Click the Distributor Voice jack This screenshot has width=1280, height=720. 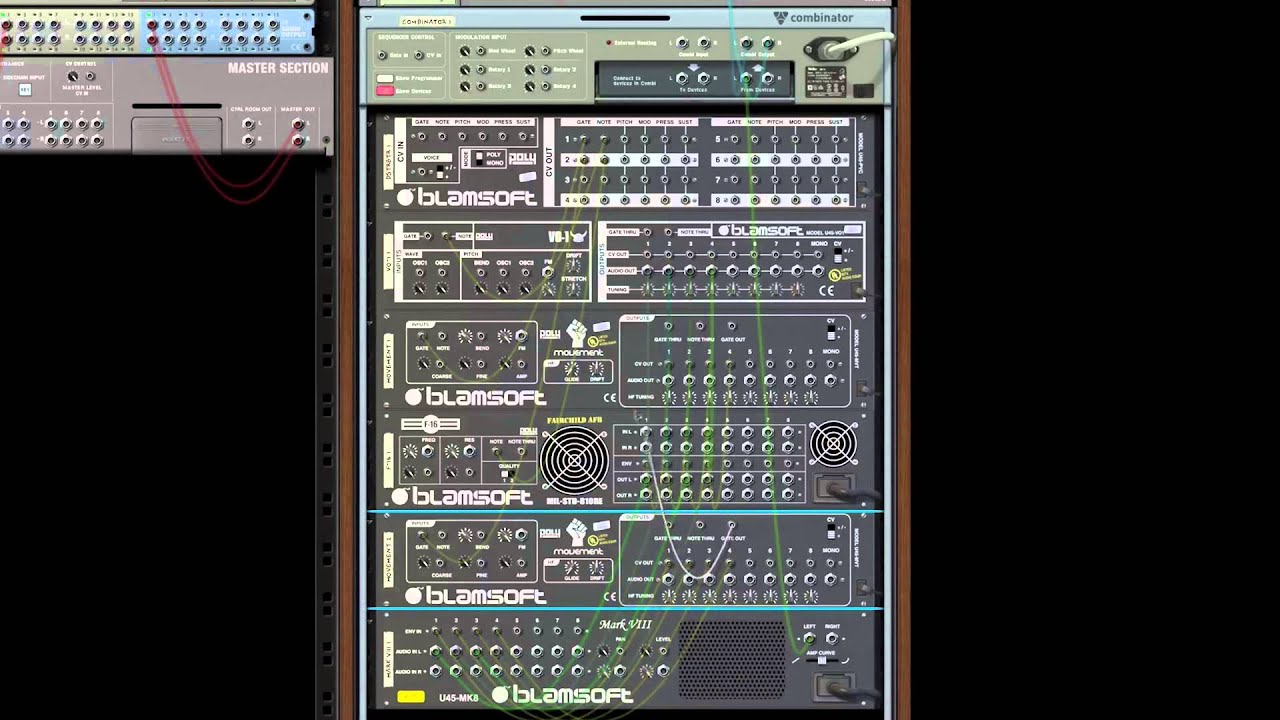423,172
